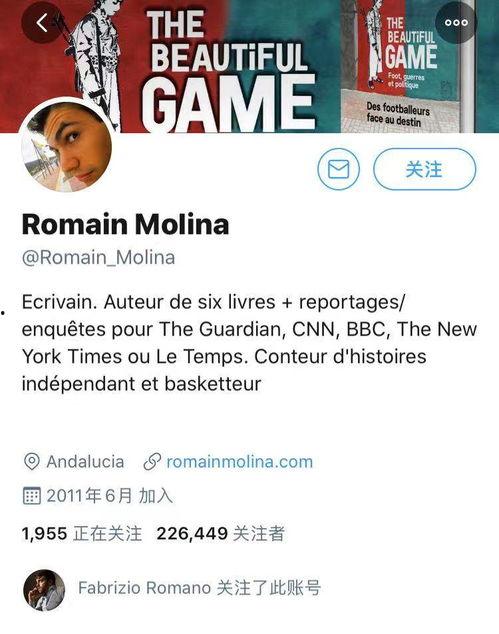The height and width of the screenshot is (634, 499).
Task: Open Fabrizio Romano 关注了此账号 followers text
Action: 199,588
